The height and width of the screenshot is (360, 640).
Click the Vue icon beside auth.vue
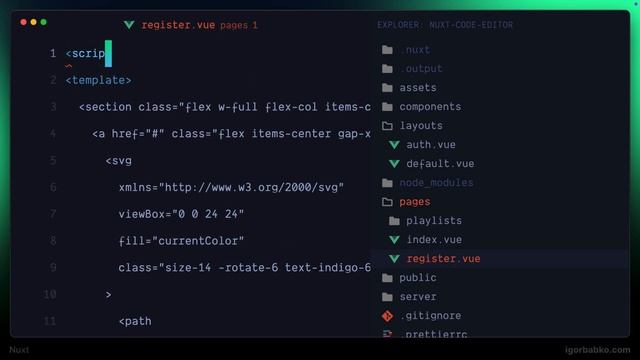[x=394, y=144]
